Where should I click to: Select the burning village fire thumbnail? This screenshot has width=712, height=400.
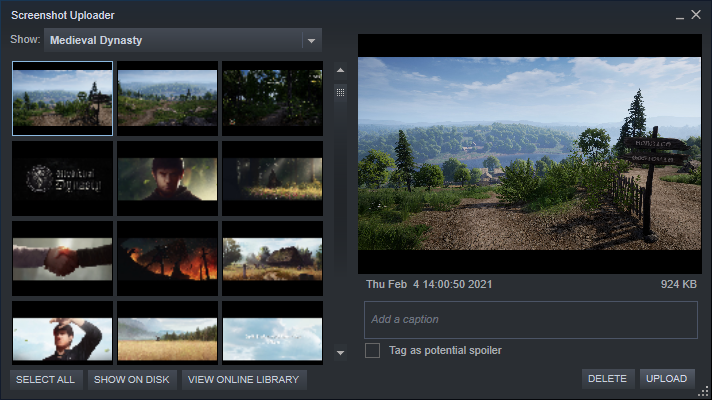click(x=168, y=258)
